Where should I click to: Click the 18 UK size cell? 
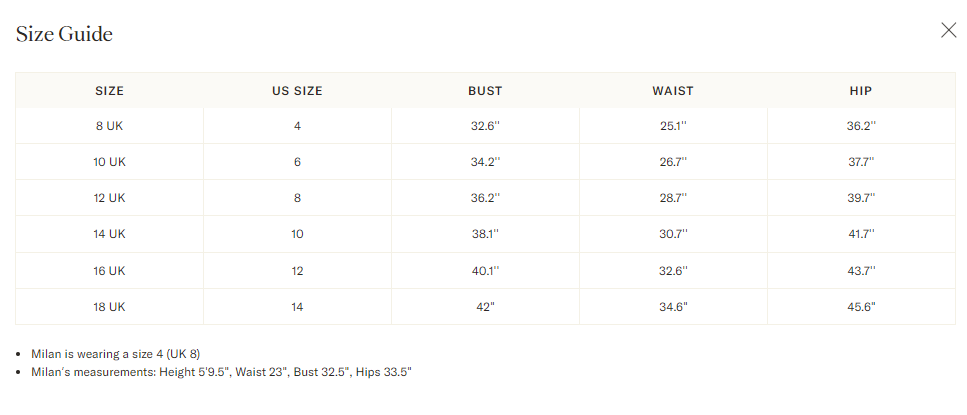click(109, 307)
